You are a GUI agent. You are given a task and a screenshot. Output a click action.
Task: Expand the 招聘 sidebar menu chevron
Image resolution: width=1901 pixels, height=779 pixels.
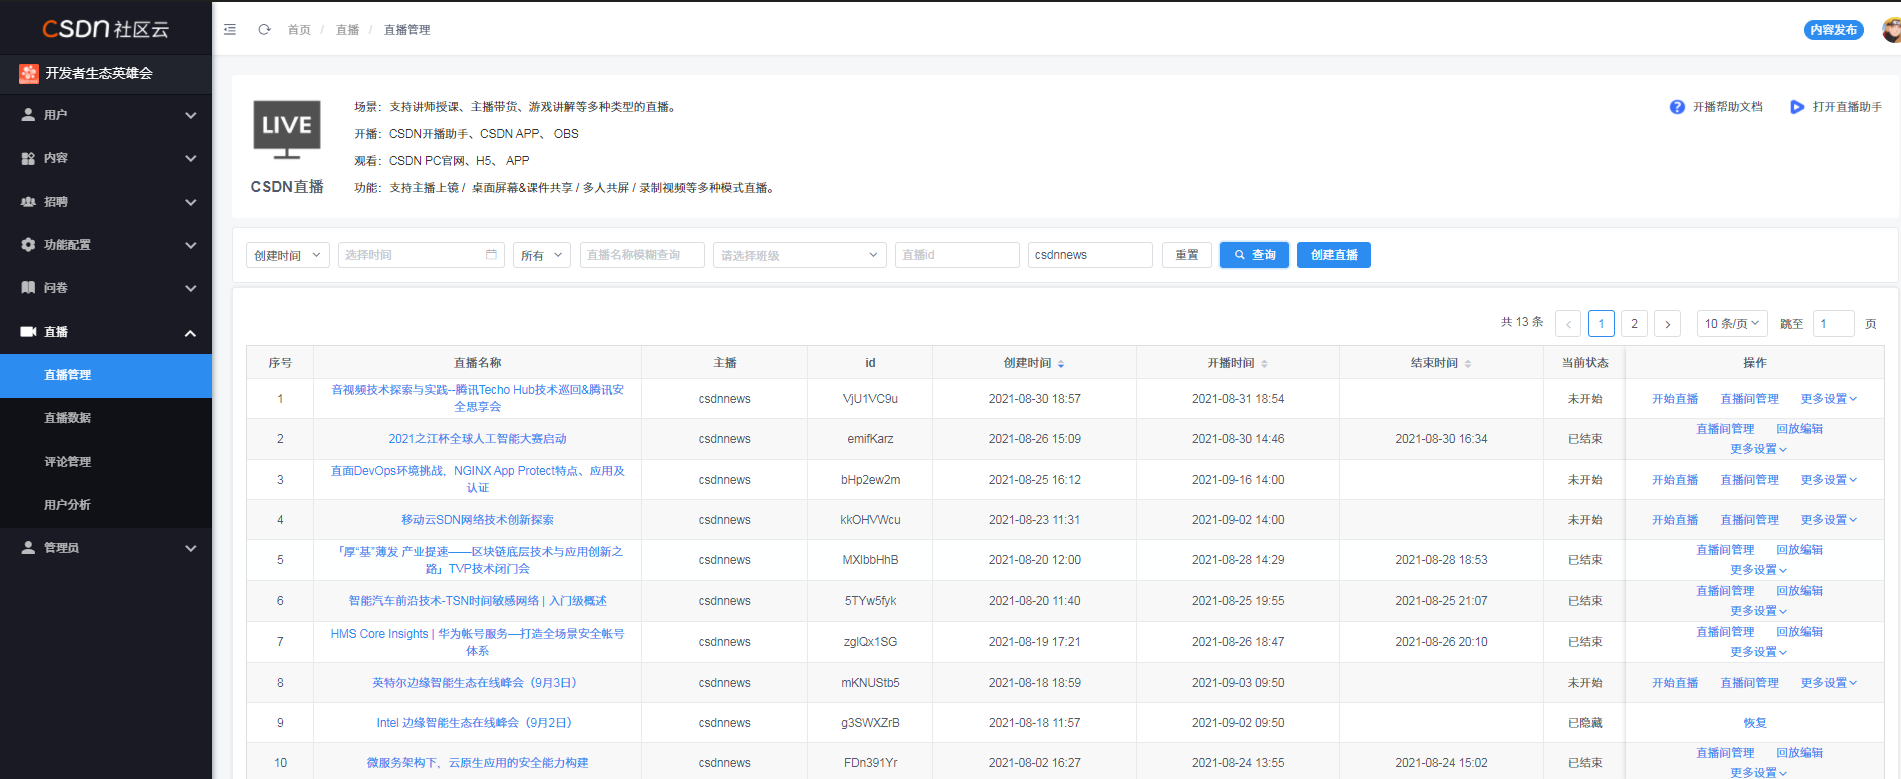click(190, 202)
